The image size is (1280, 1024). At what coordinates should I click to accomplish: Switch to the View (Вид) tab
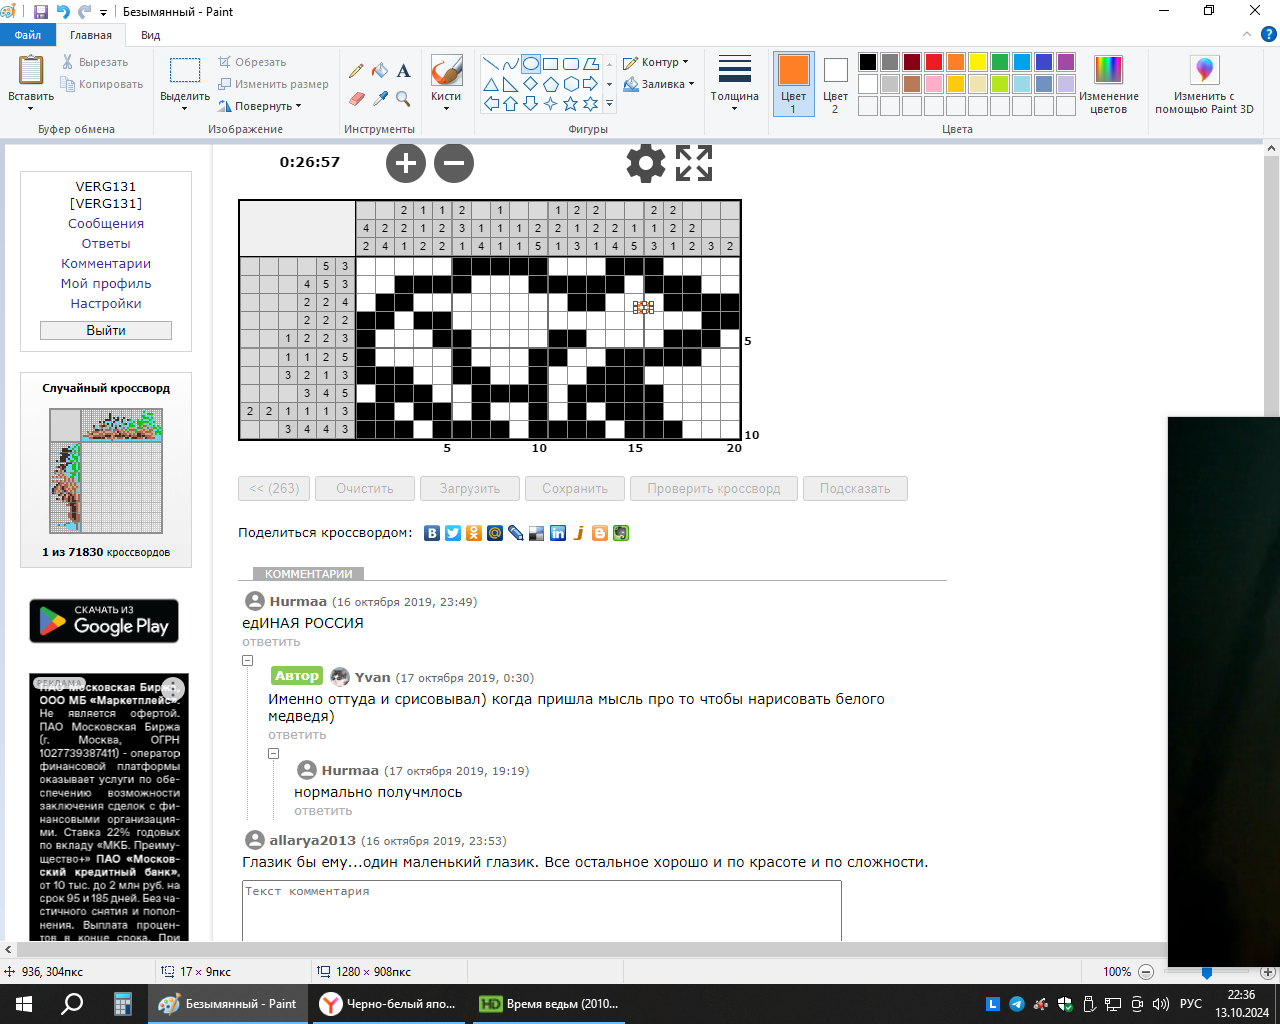[x=150, y=35]
